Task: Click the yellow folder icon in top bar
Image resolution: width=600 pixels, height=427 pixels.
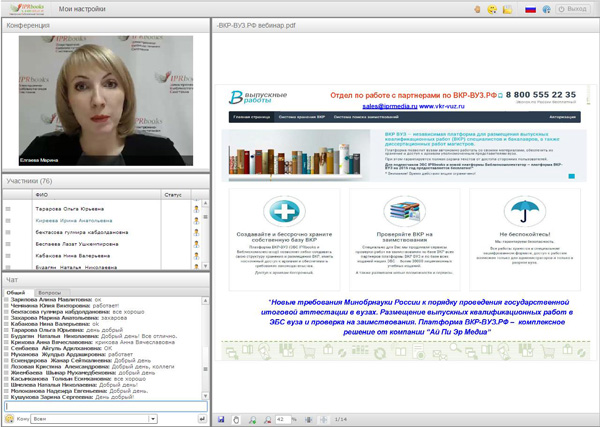Action: point(507,9)
